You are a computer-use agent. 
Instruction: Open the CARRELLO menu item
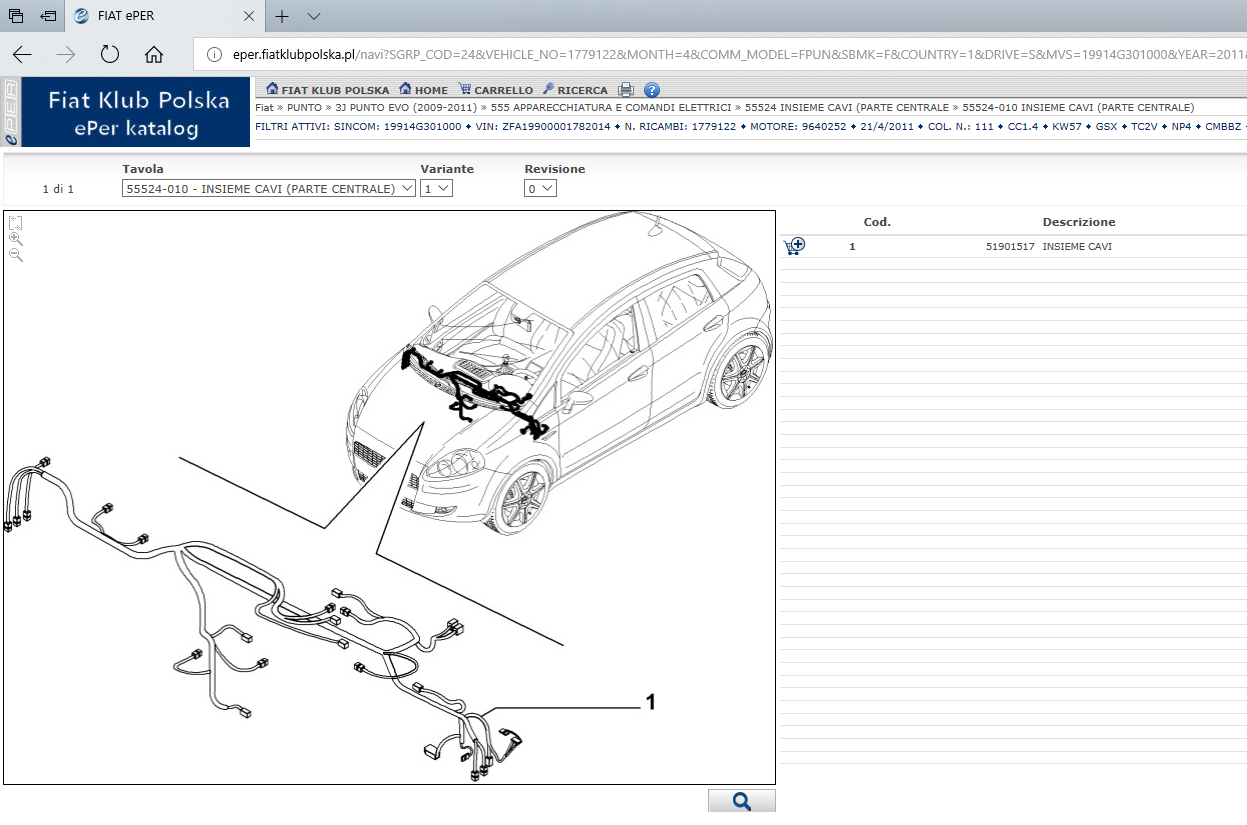(496, 90)
